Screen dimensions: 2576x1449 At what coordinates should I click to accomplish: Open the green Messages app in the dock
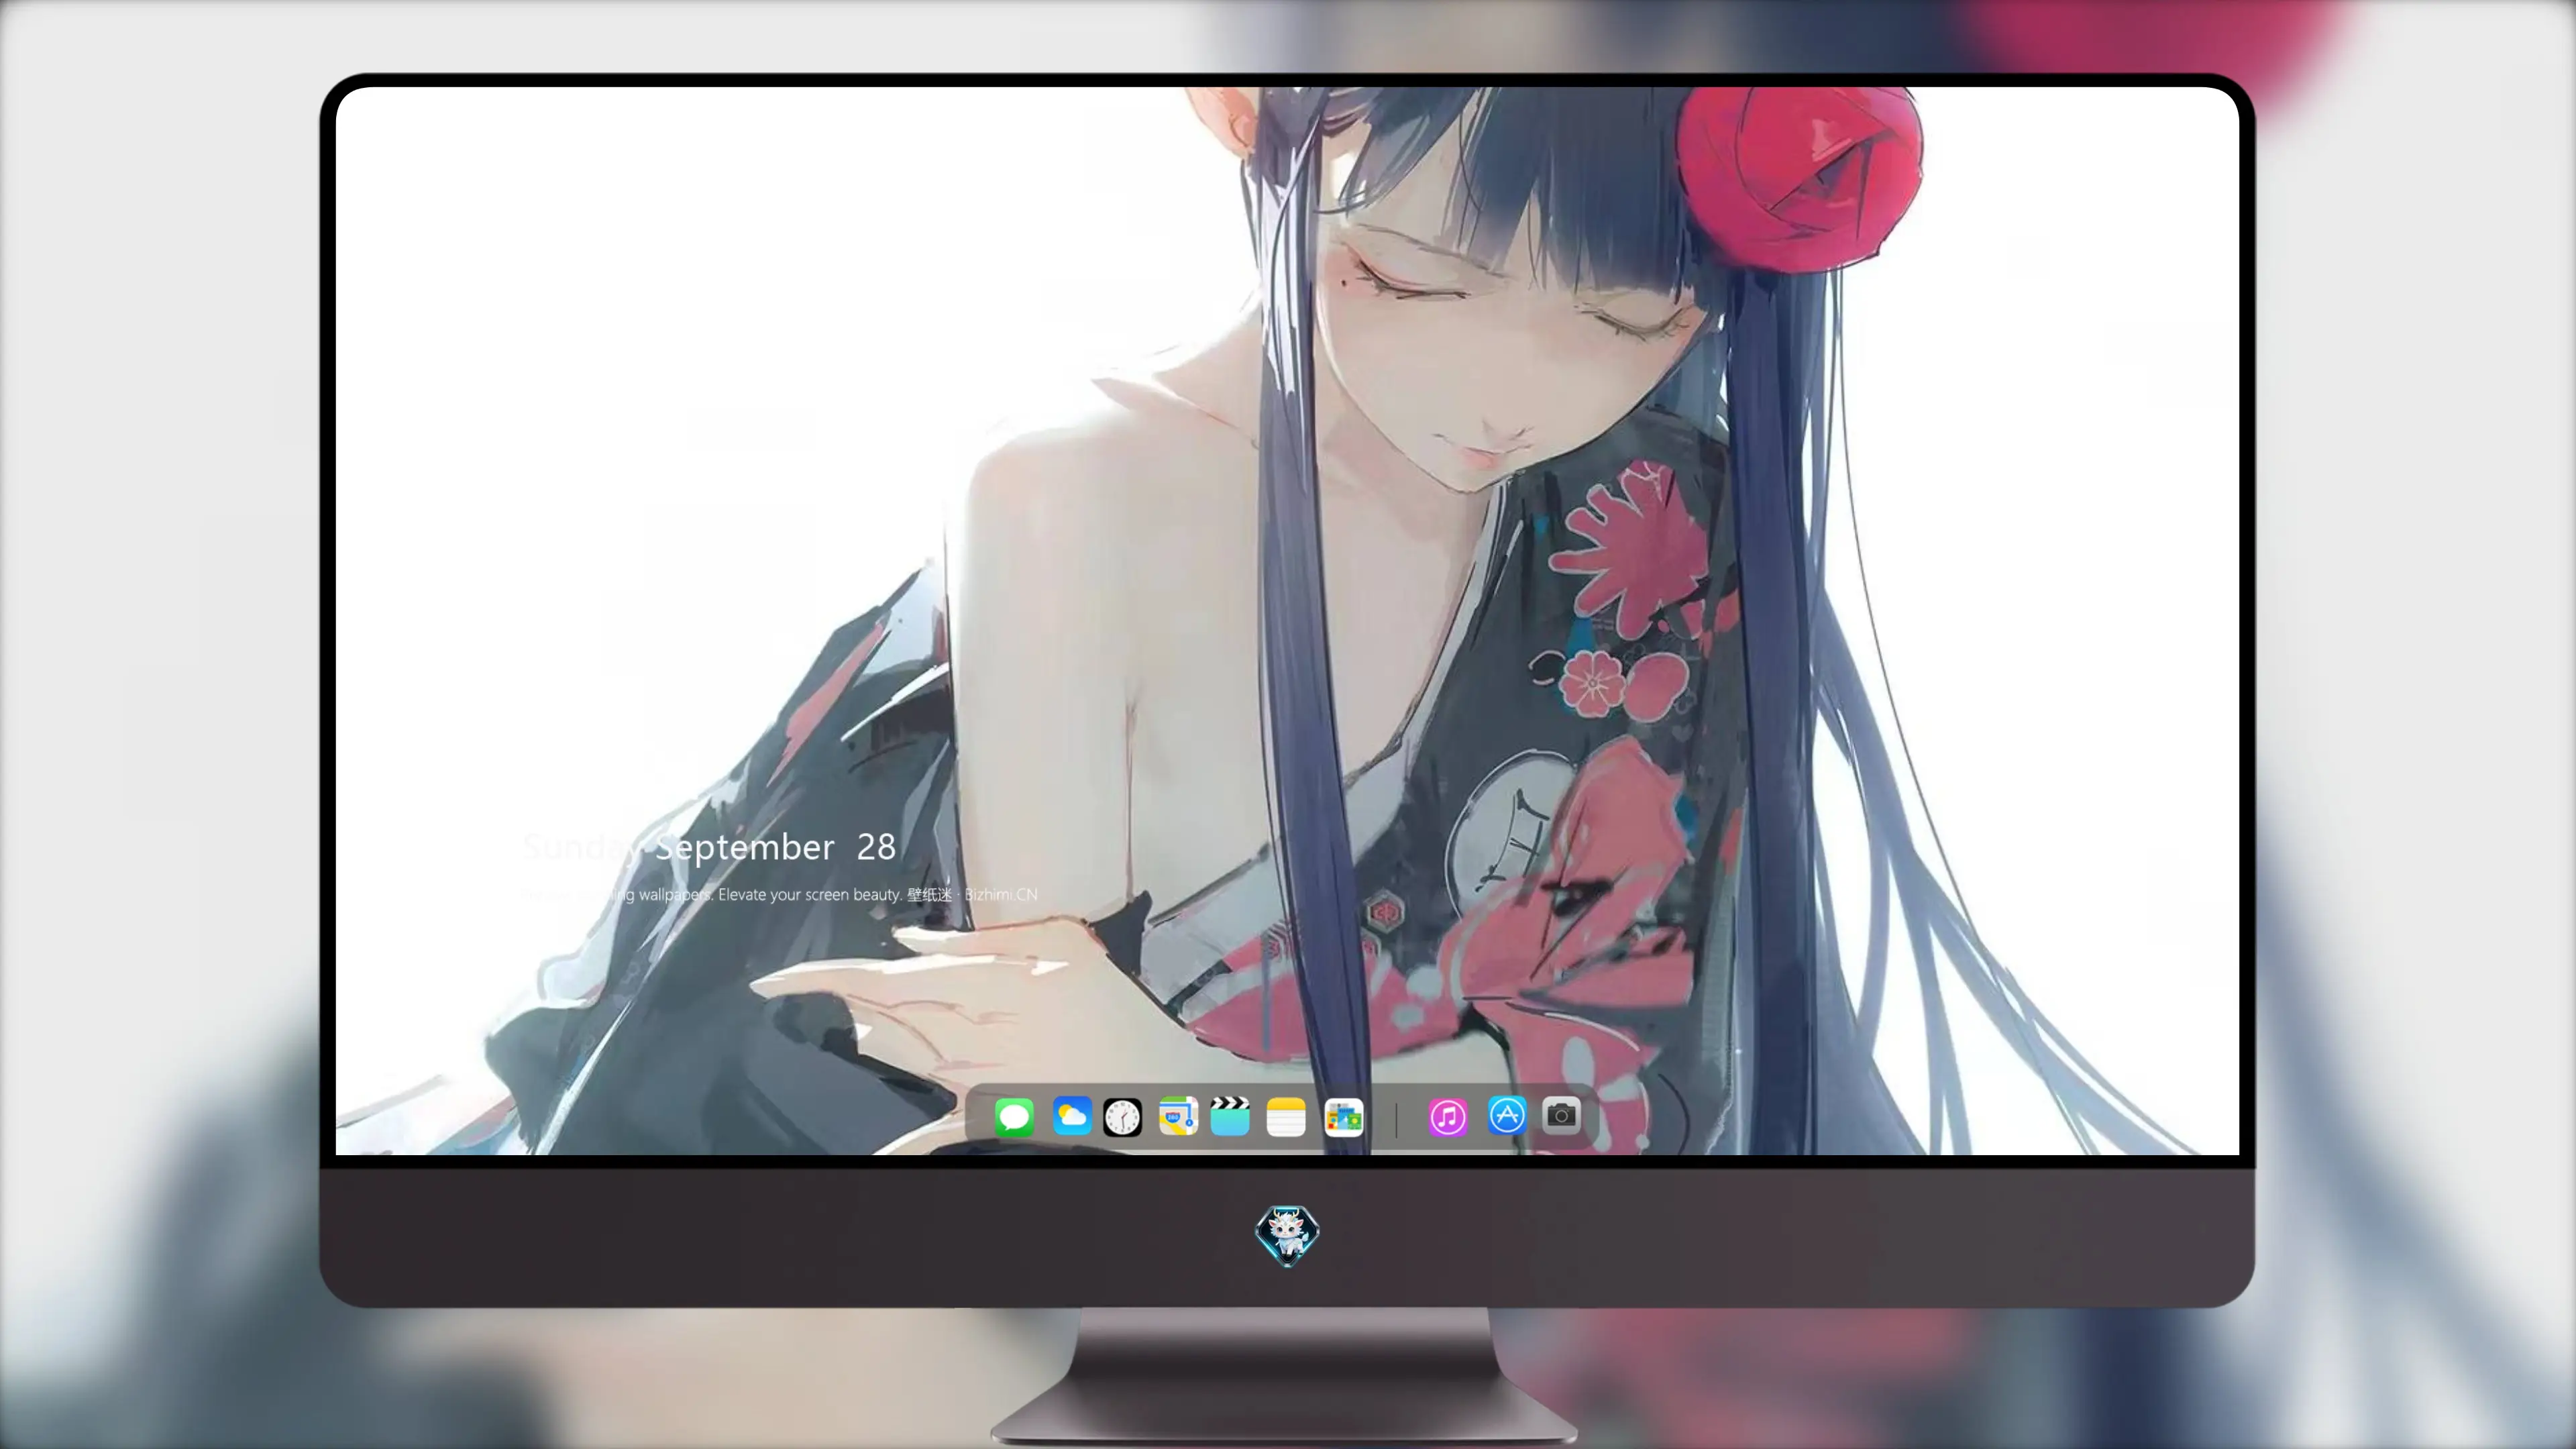pyautogui.click(x=1014, y=1117)
